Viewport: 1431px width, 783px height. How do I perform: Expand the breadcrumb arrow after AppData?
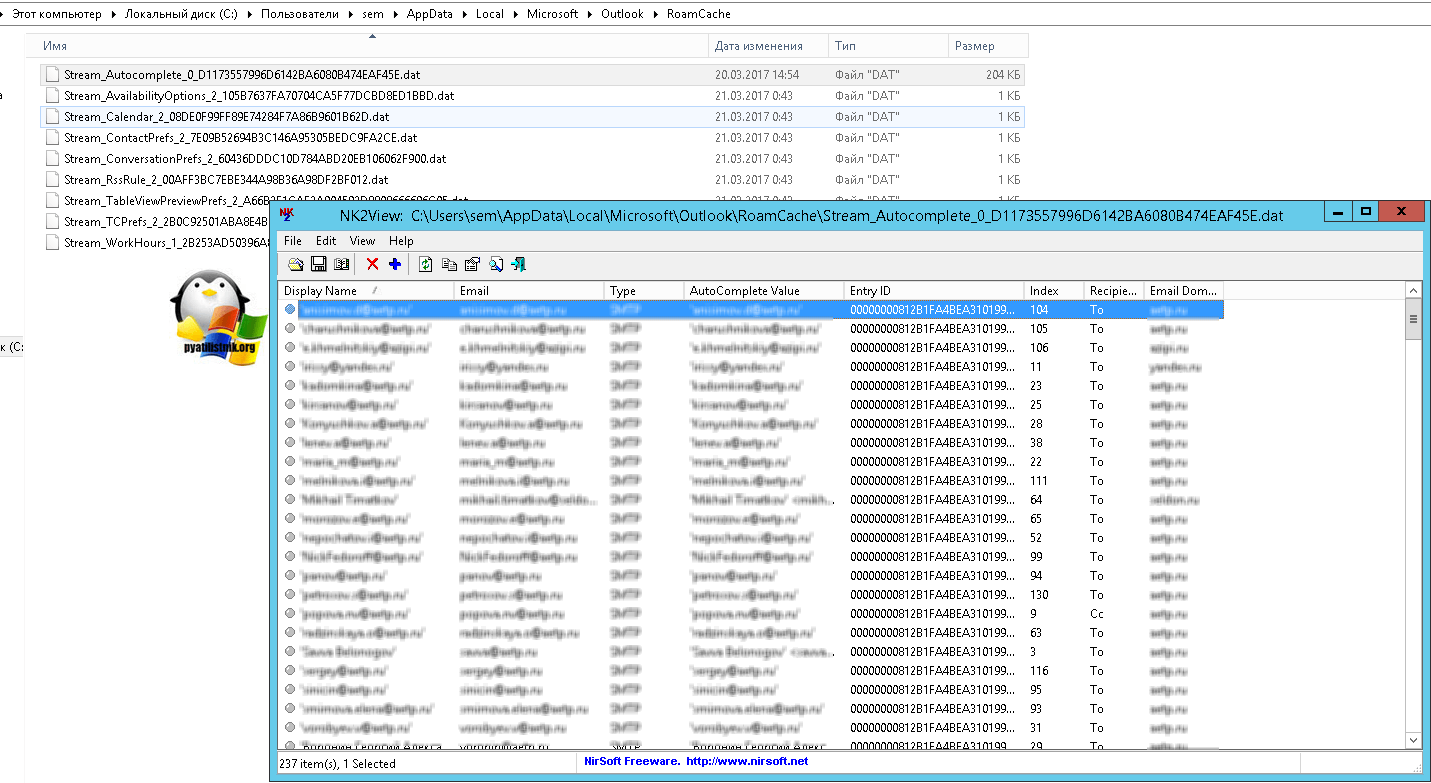pyautogui.click(x=466, y=14)
